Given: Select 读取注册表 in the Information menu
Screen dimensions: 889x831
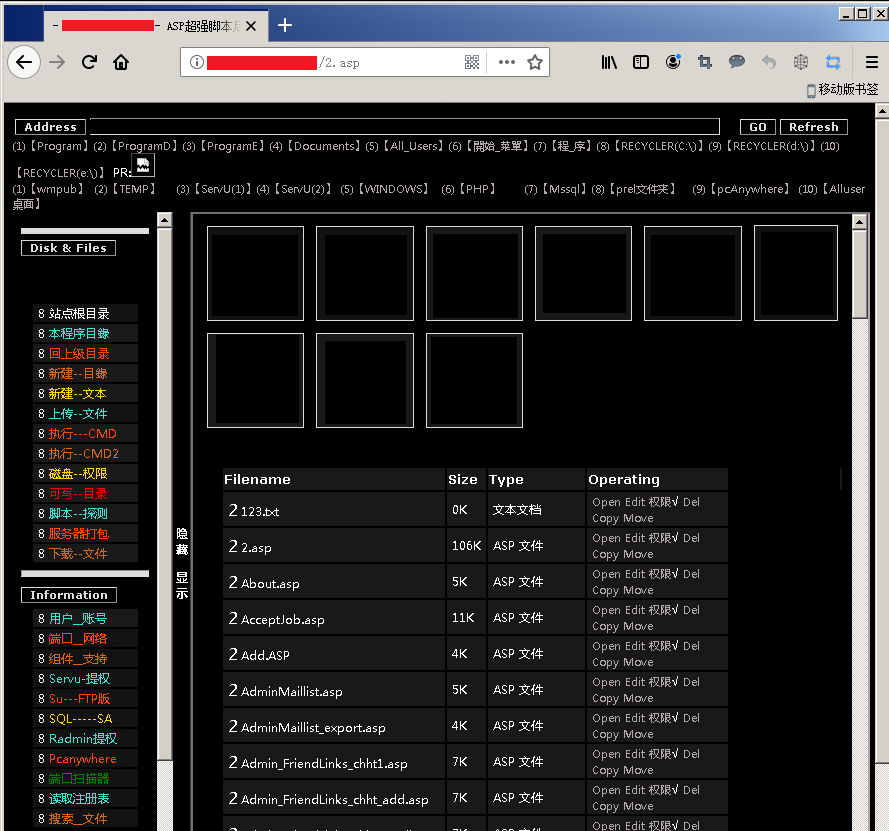Looking at the screenshot, I should click(x=79, y=799).
